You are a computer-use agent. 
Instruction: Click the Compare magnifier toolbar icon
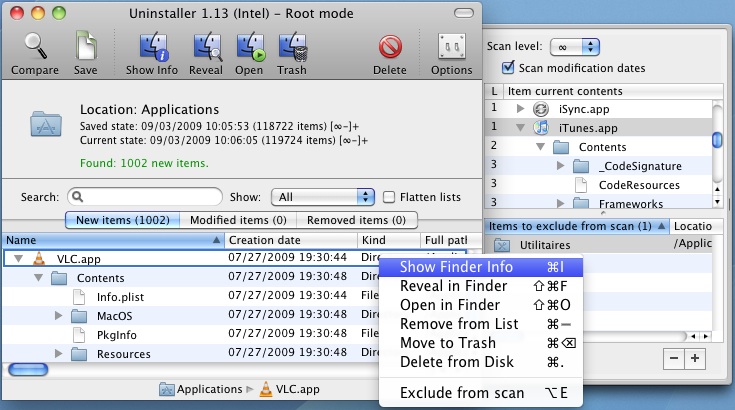35,46
